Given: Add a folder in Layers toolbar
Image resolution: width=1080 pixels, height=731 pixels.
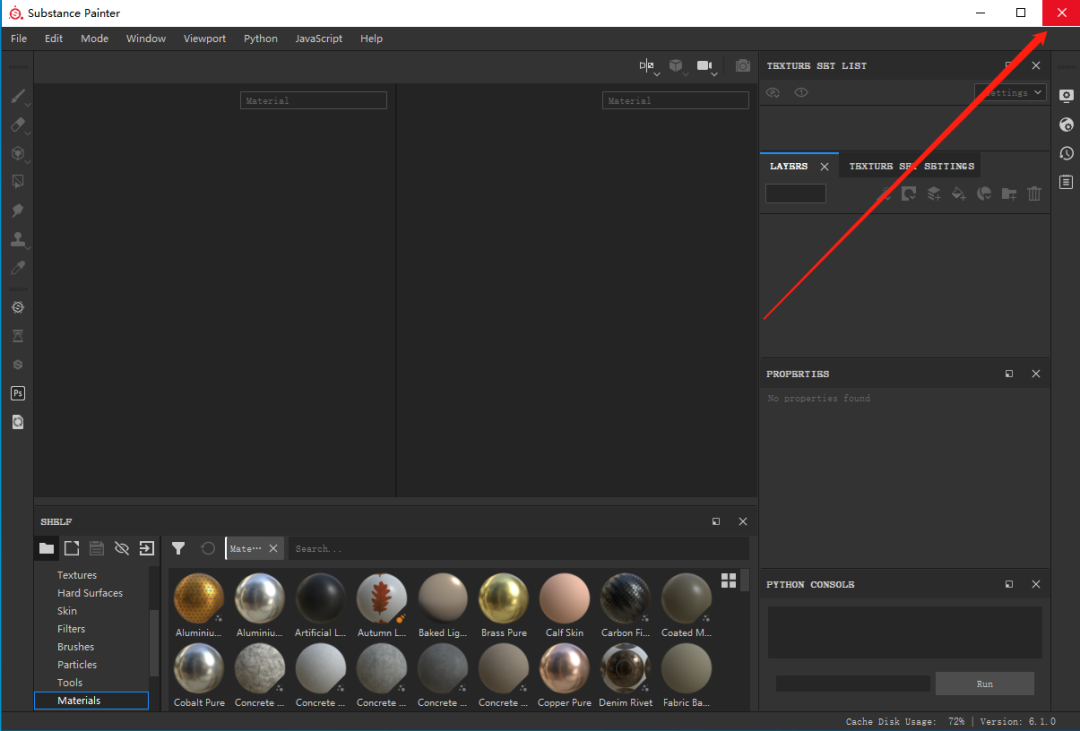Looking at the screenshot, I should point(1009,194).
